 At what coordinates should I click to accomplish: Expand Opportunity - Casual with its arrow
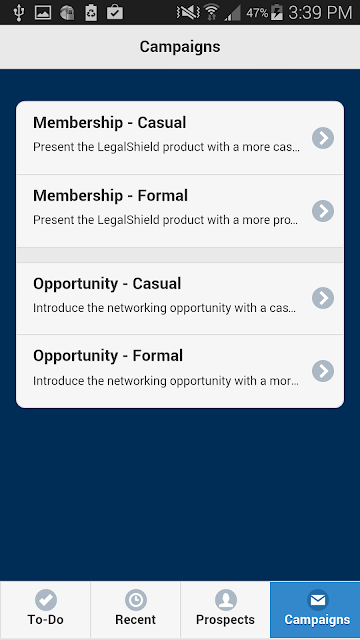(x=323, y=298)
